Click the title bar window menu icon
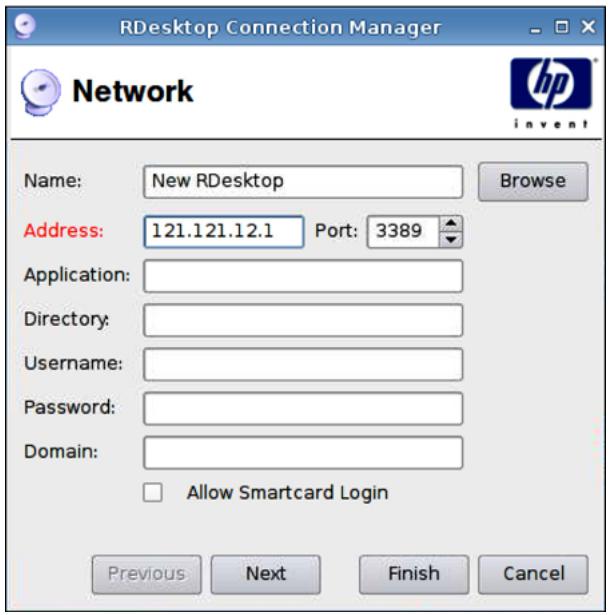The width and height of the screenshot is (609, 615). [x=25, y=26]
